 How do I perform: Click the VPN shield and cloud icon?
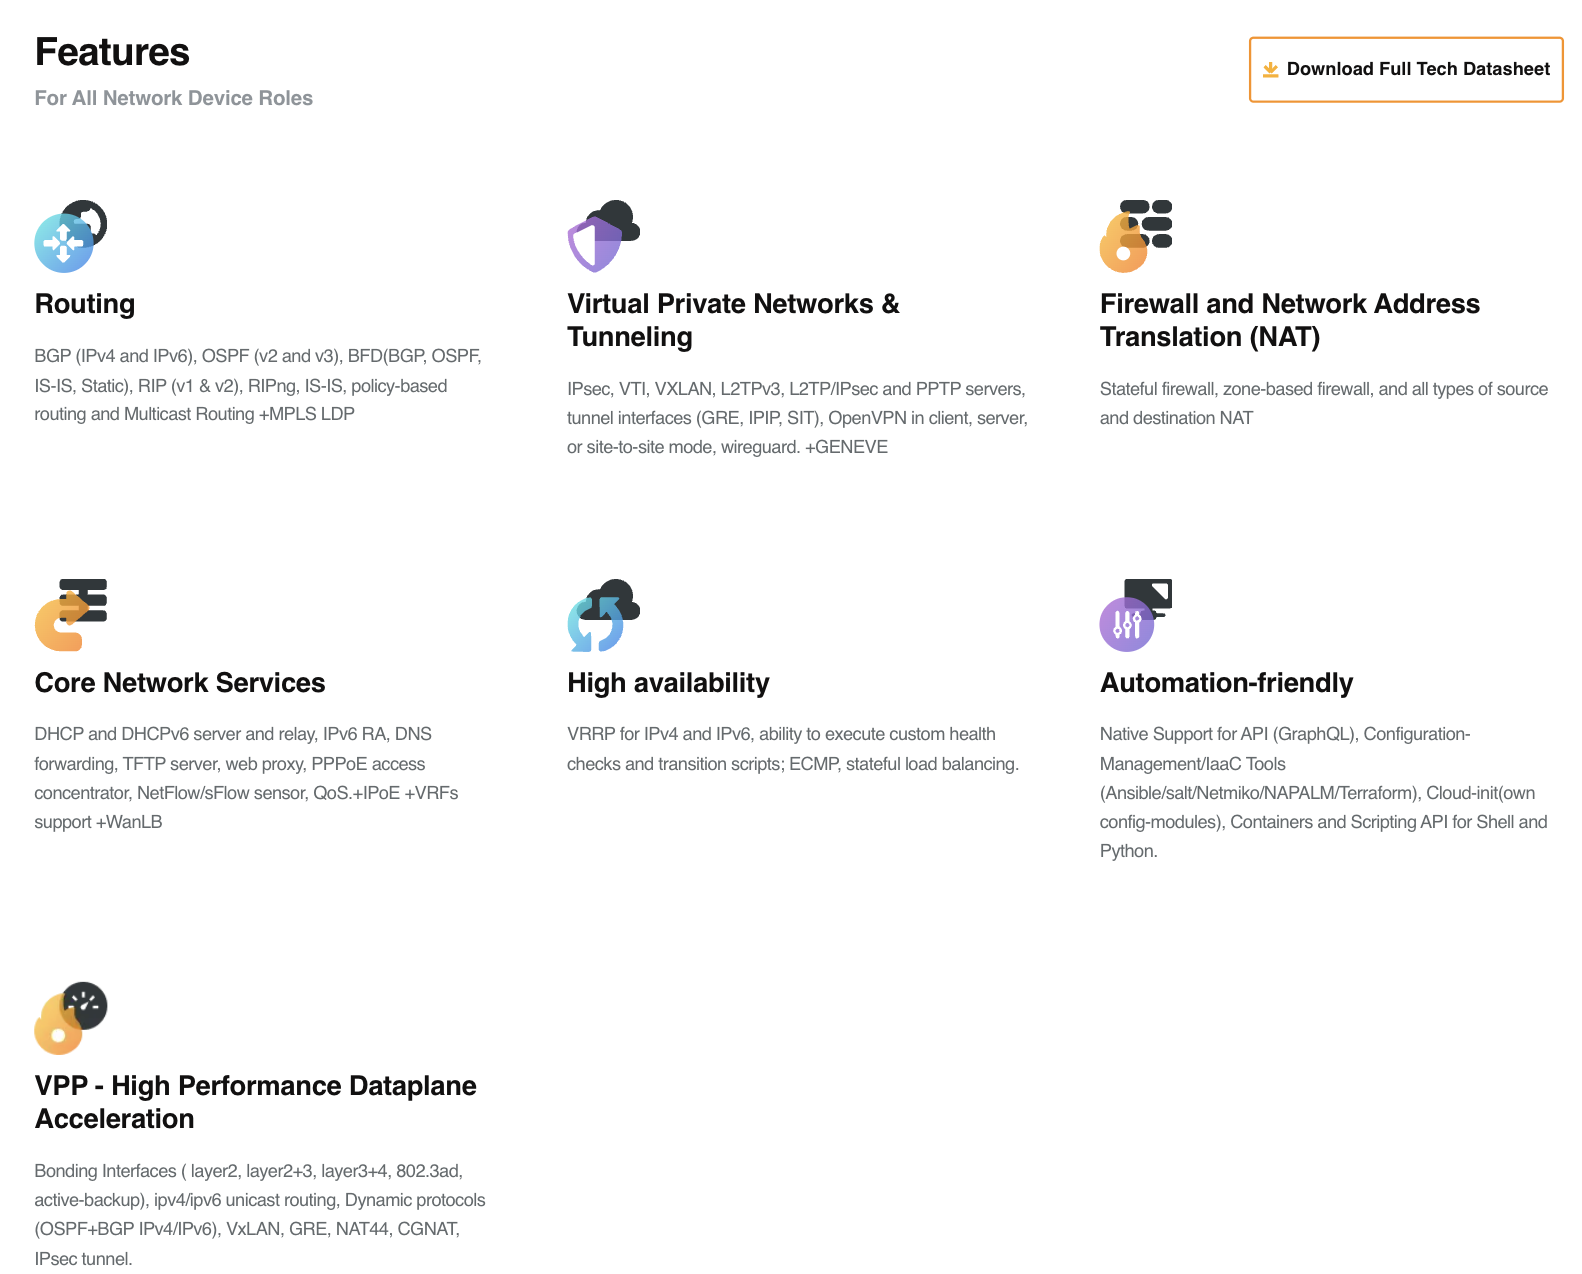pos(603,237)
